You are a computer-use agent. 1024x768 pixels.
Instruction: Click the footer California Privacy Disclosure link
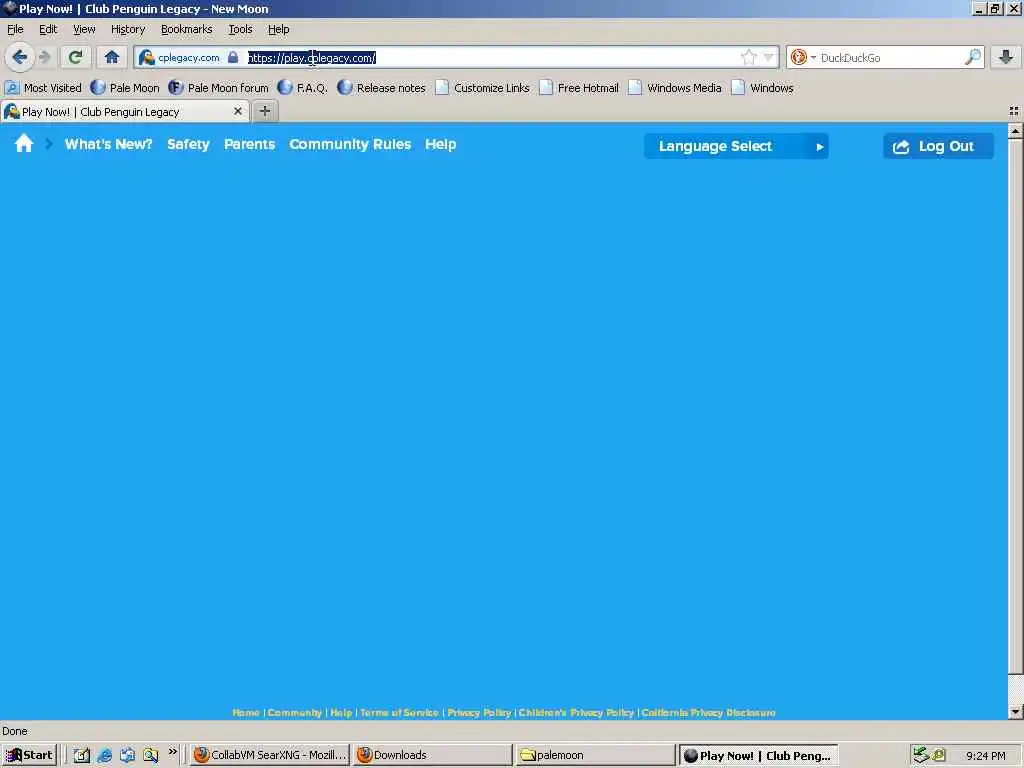tap(709, 712)
